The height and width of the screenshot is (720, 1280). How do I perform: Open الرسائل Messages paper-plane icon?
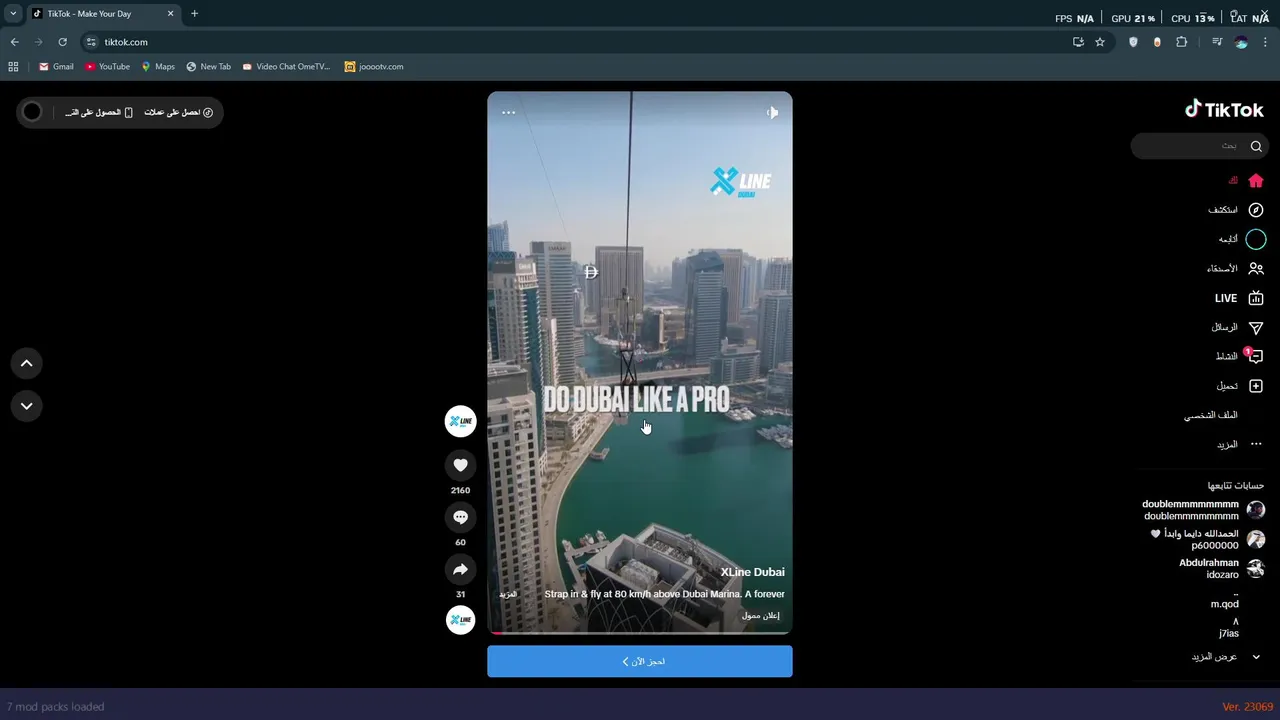pyautogui.click(x=1256, y=327)
